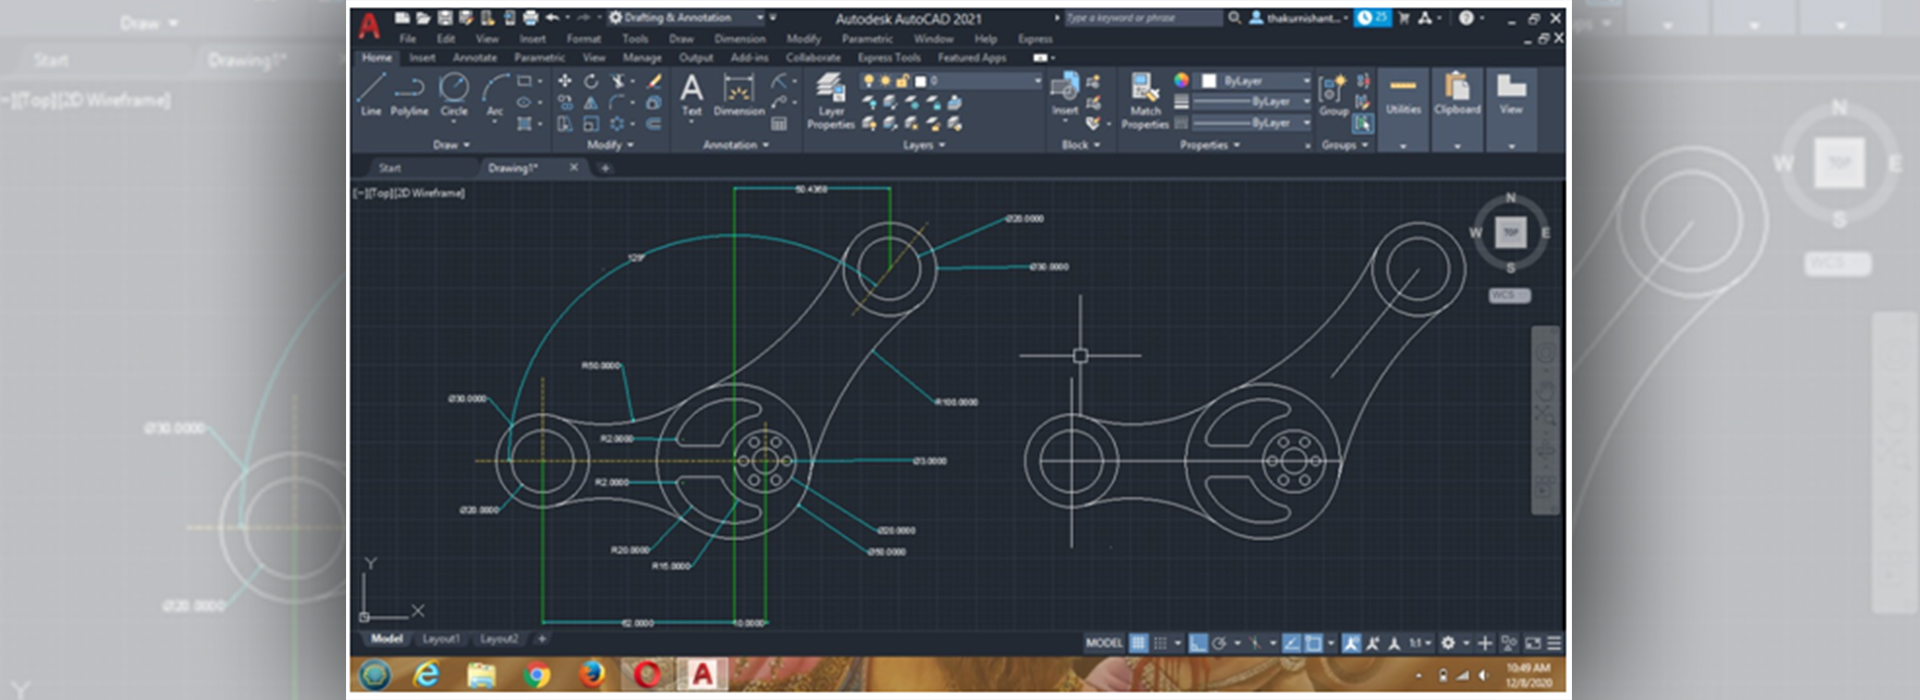Open the Layer Properties manager
This screenshot has width=1920, height=700.
click(831, 100)
